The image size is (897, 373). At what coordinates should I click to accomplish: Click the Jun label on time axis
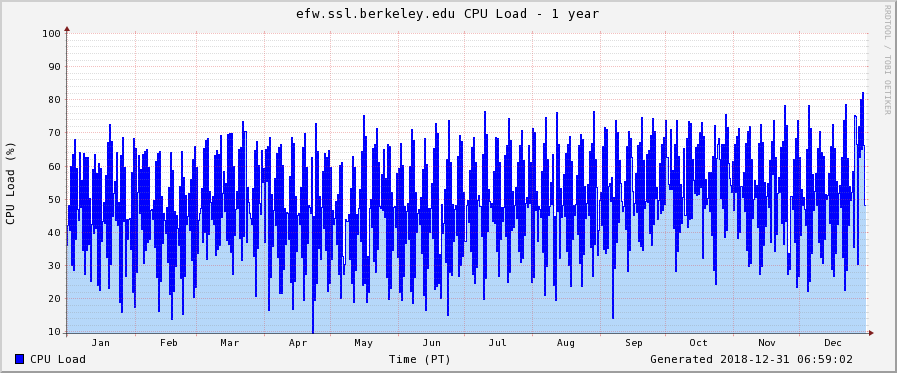[431, 343]
